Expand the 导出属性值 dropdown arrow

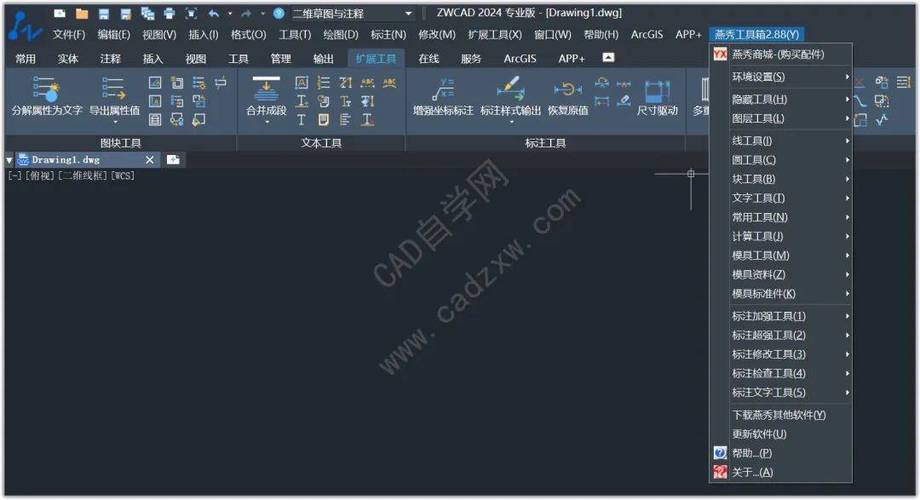(114, 123)
